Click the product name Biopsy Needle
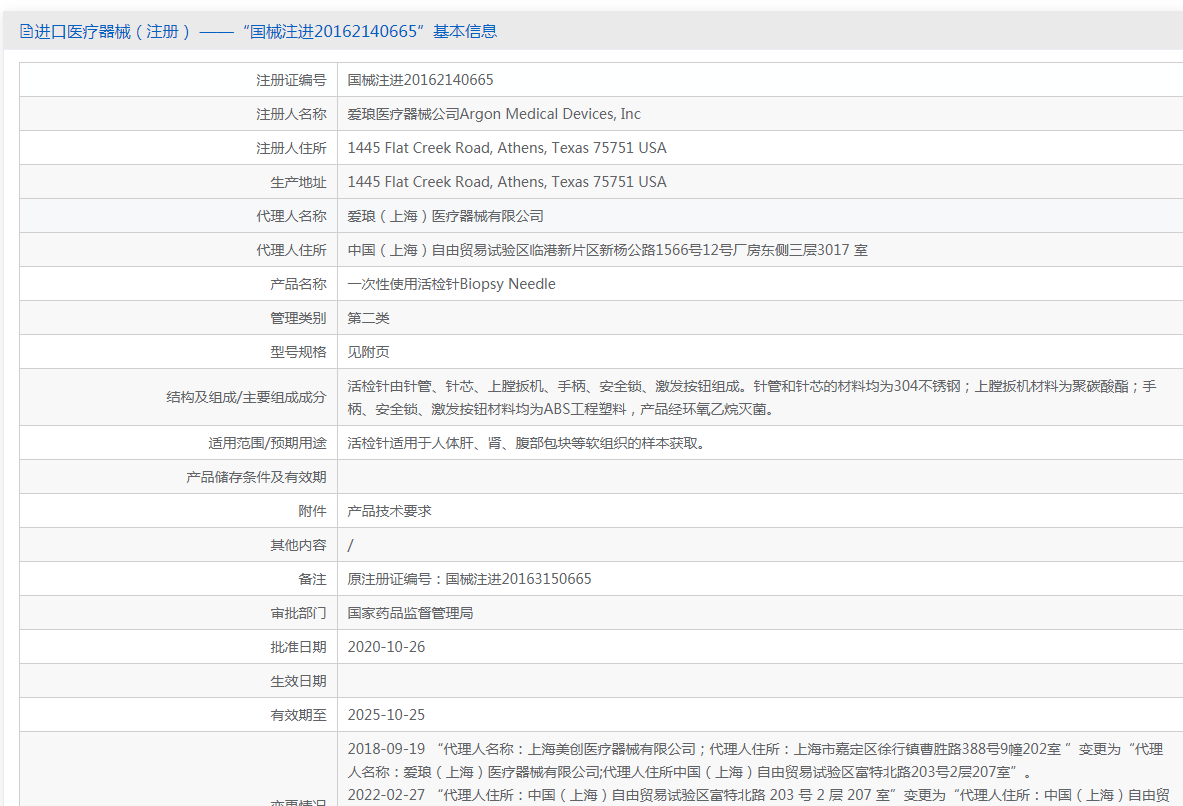 point(451,284)
